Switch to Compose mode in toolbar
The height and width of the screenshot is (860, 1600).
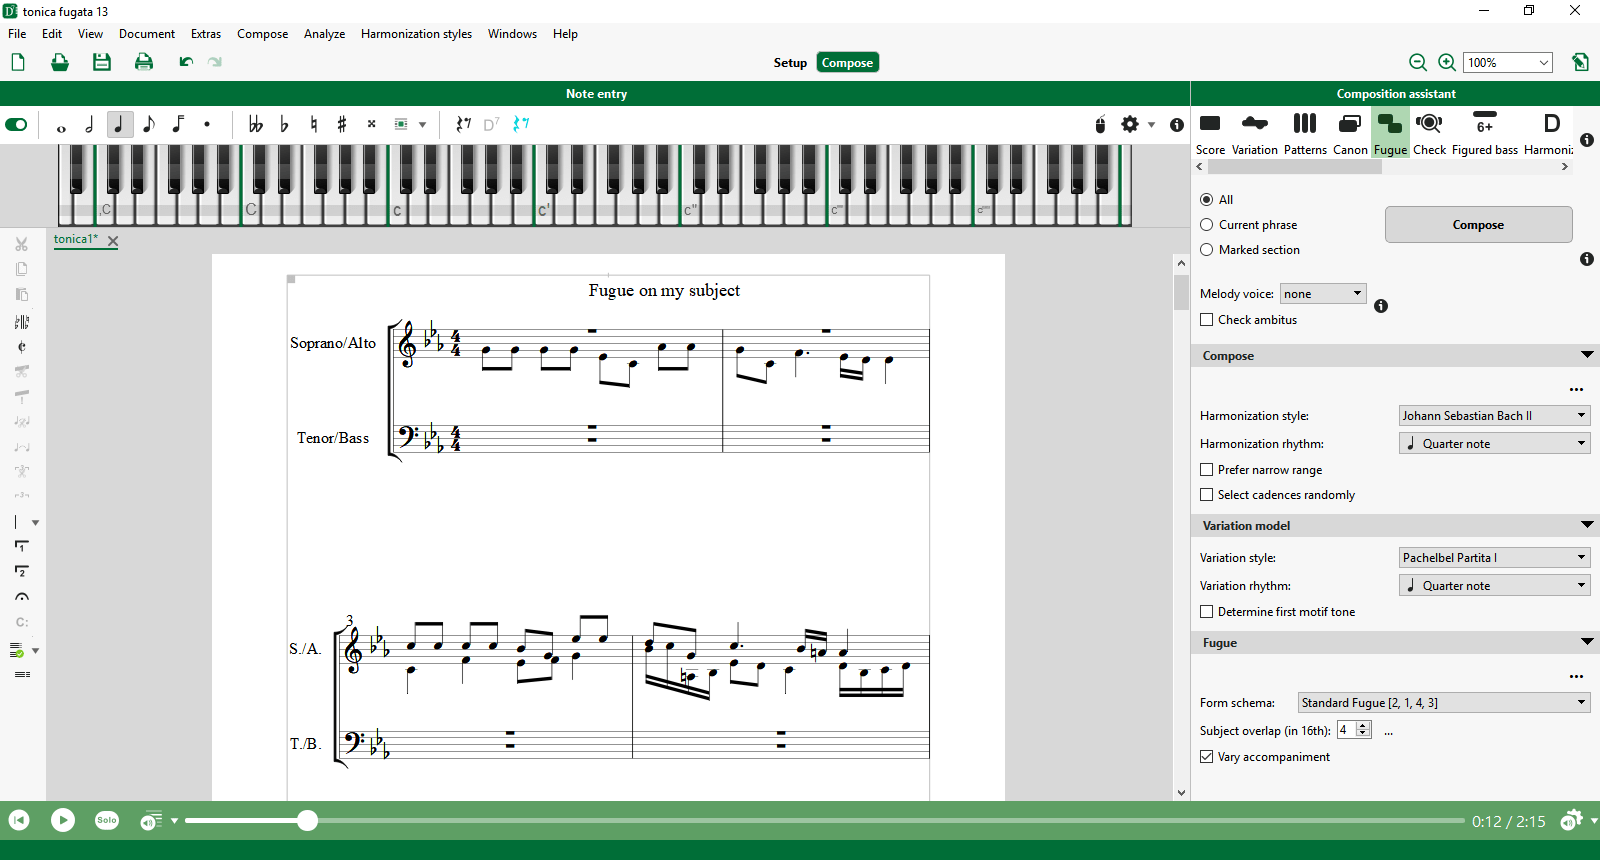pyautogui.click(x=847, y=63)
